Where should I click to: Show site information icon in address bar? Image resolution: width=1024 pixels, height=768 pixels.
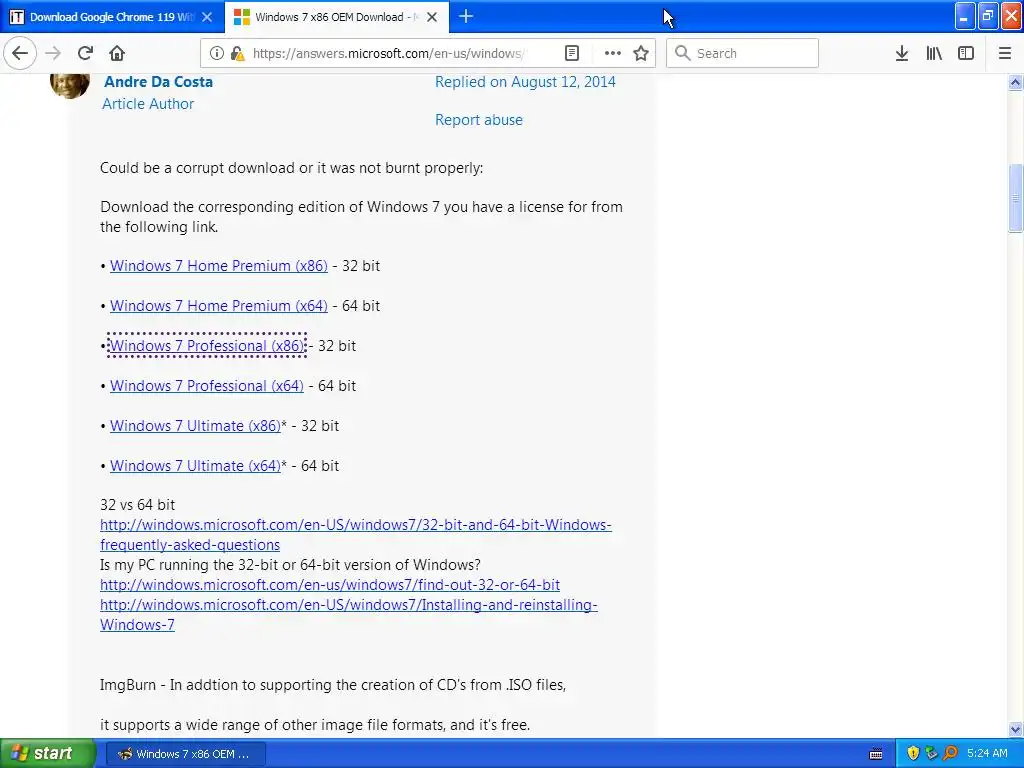click(216, 53)
